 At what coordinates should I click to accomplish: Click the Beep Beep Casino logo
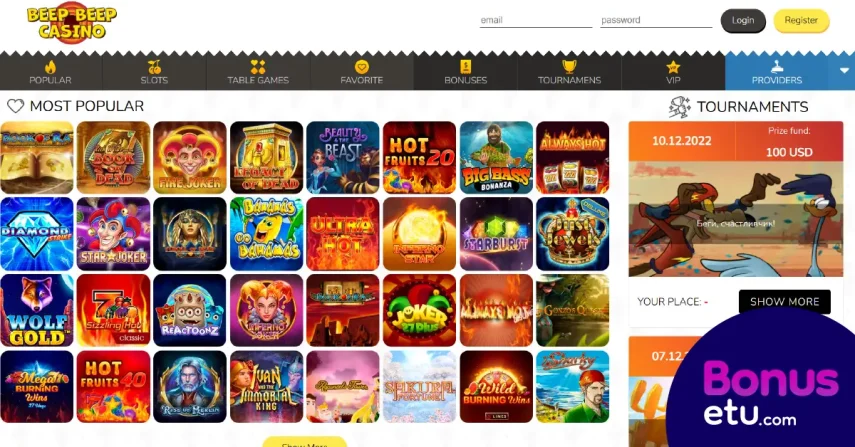coord(71,23)
